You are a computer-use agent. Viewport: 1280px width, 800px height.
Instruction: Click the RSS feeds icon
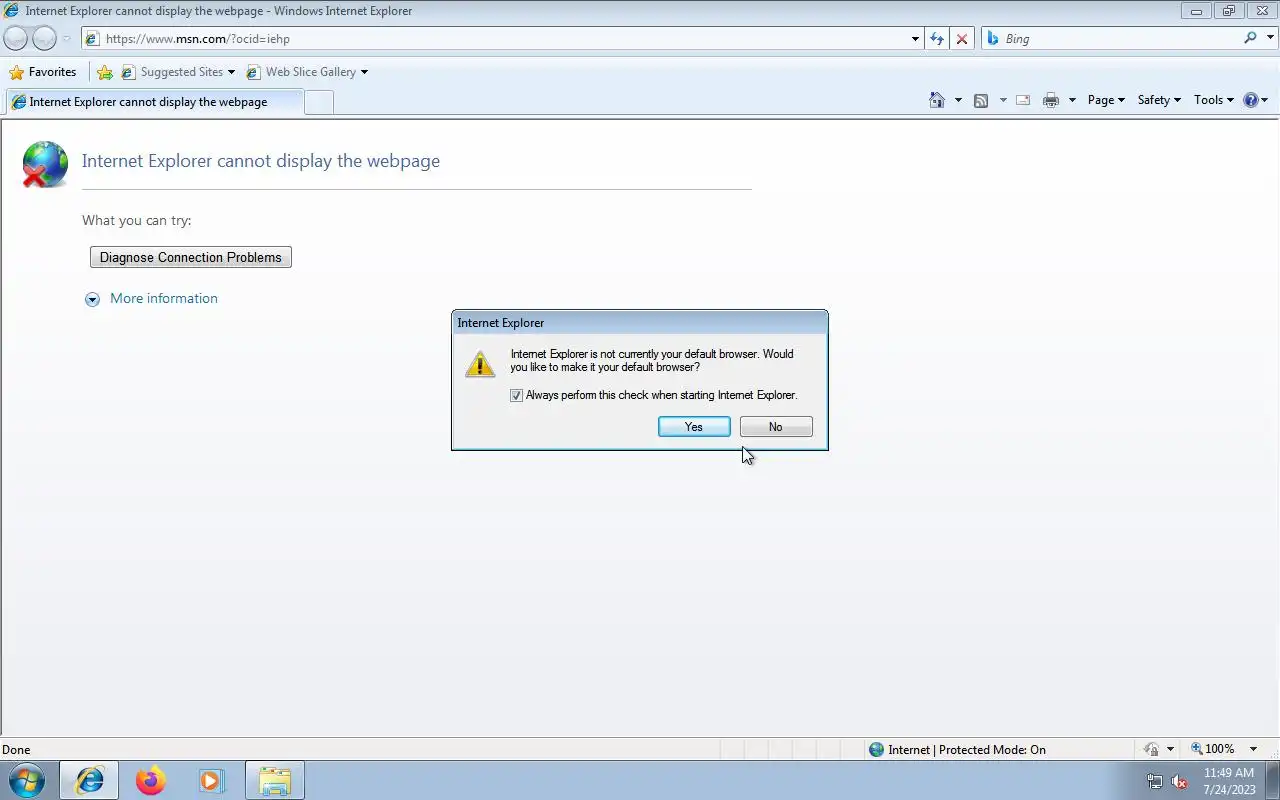(981, 100)
